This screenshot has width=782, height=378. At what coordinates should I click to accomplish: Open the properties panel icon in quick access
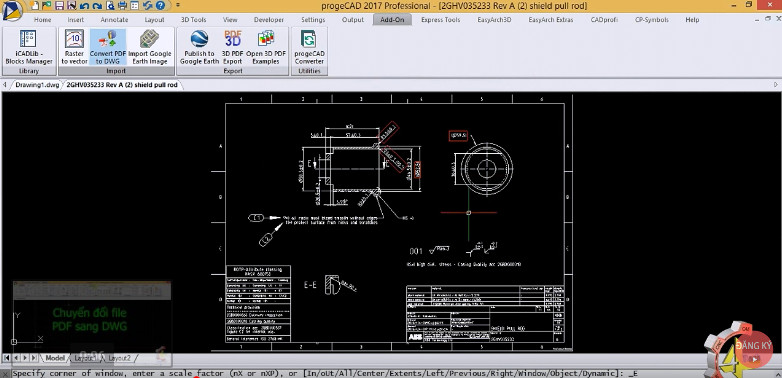pyautogui.click(x=135, y=5)
